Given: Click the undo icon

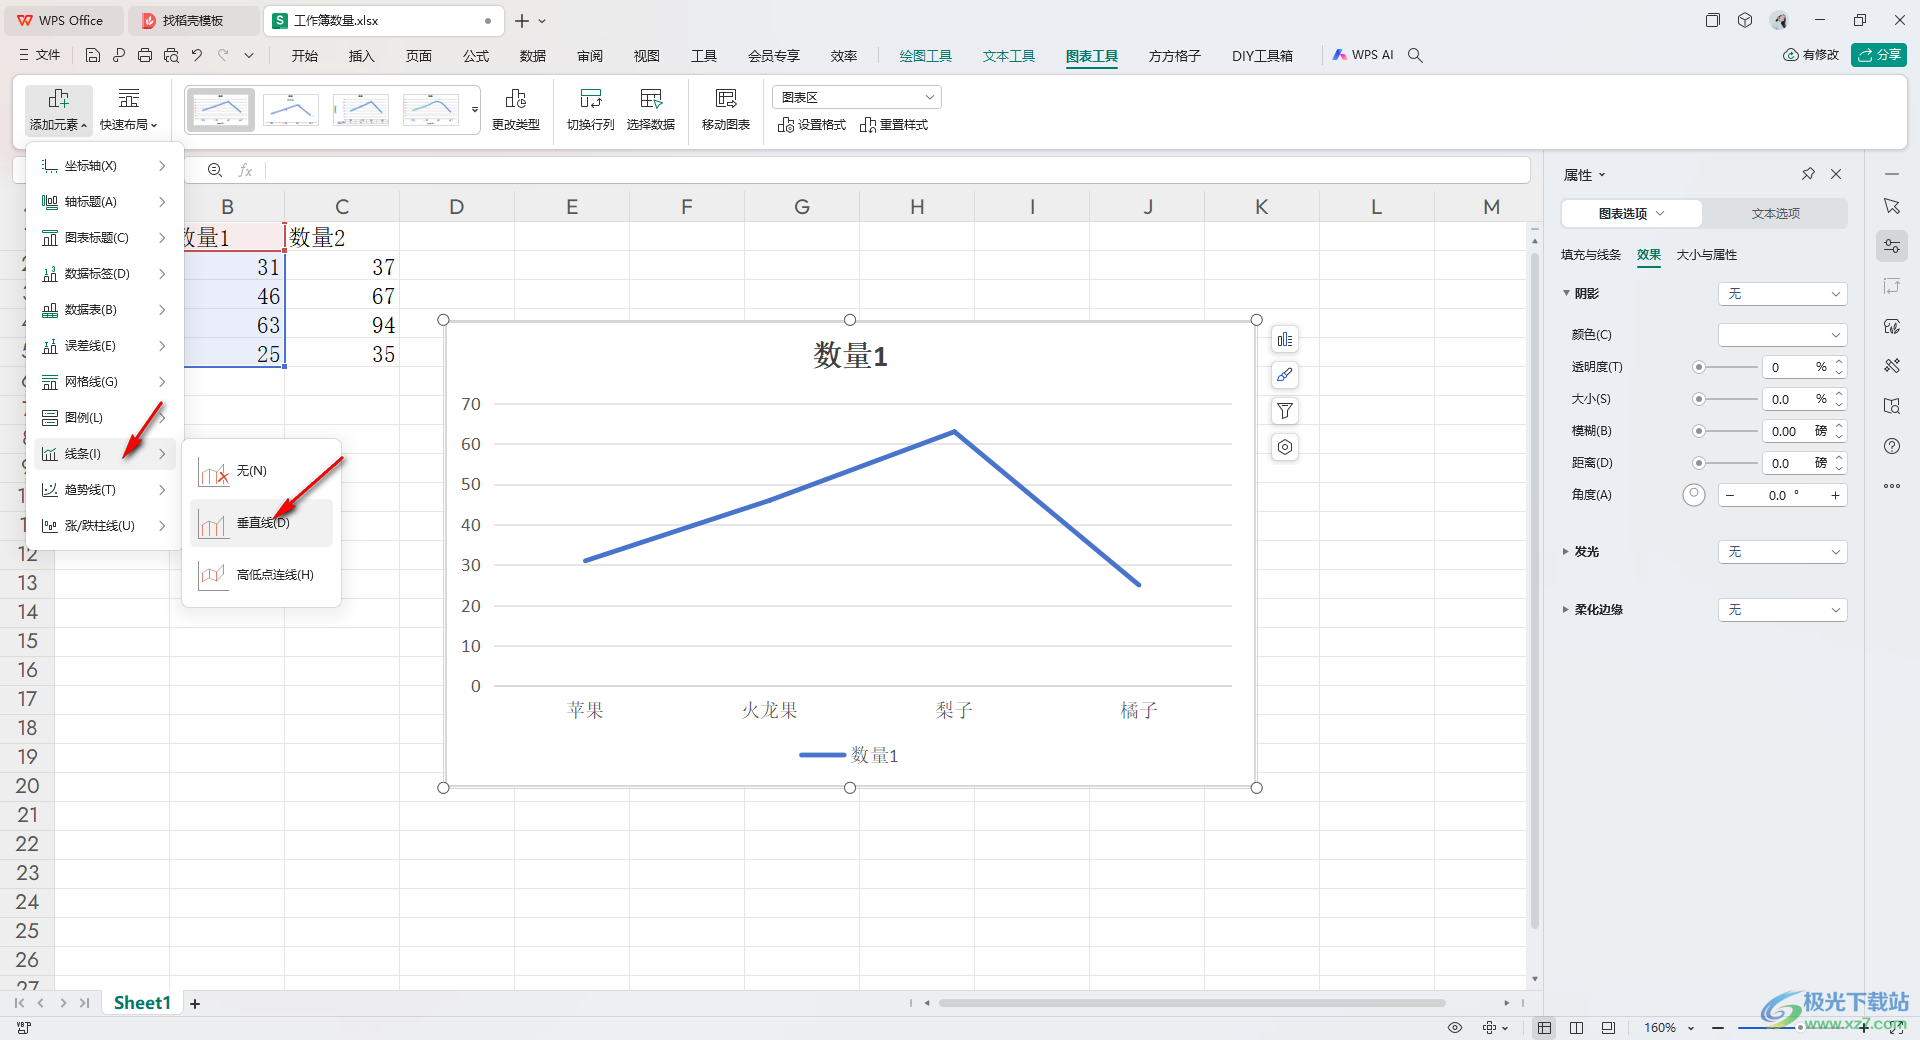Looking at the screenshot, I should click(197, 55).
